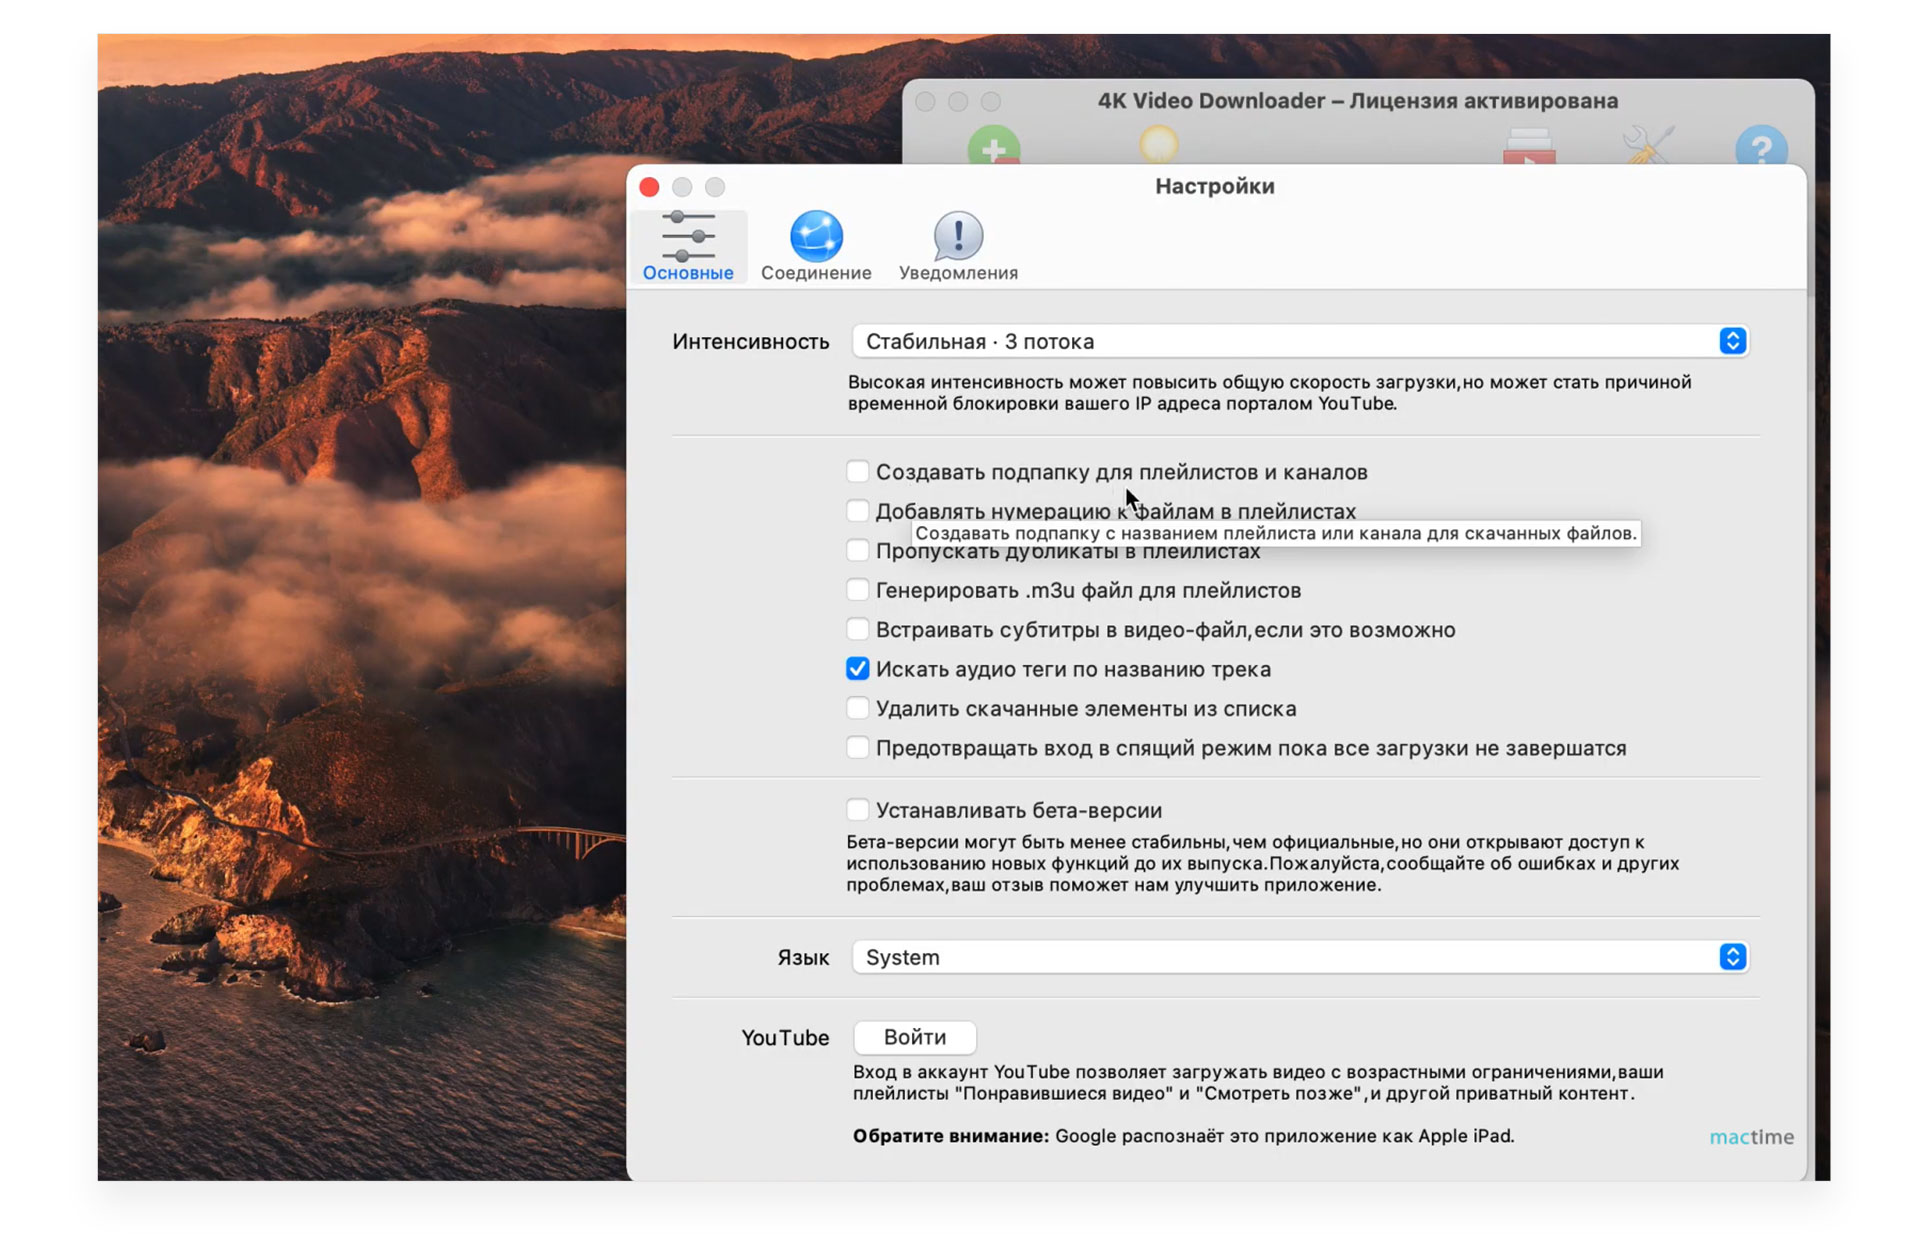Image resolution: width=1920 pixels, height=1237 pixels.
Task: Toggle Устанавливать бета-версии checkbox
Action: click(x=857, y=810)
